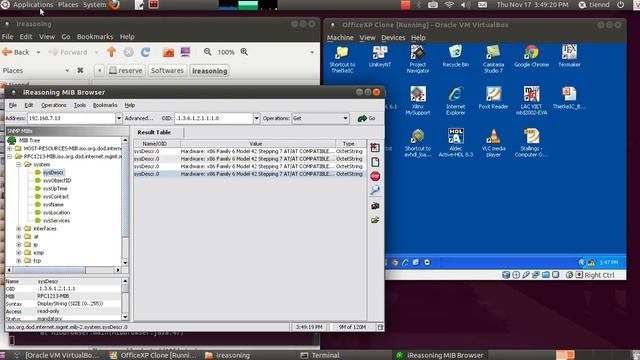Click the Softwares path button

(x=167, y=71)
